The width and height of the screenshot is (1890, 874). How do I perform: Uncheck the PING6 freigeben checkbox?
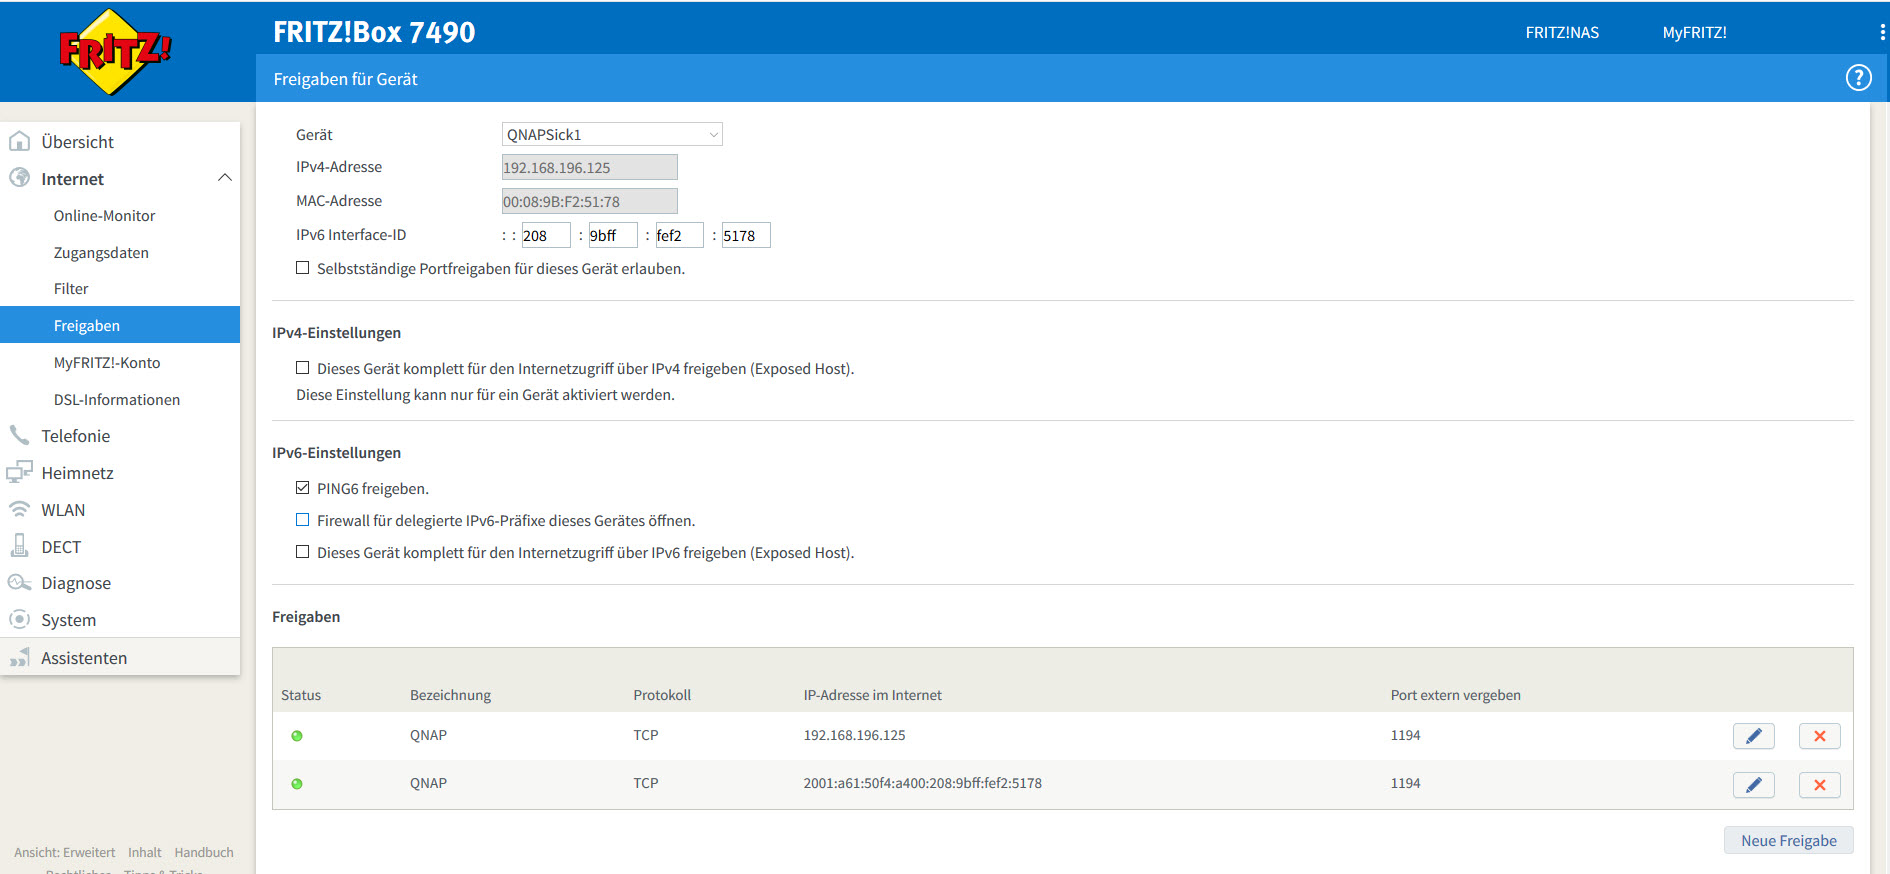(302, 488)
